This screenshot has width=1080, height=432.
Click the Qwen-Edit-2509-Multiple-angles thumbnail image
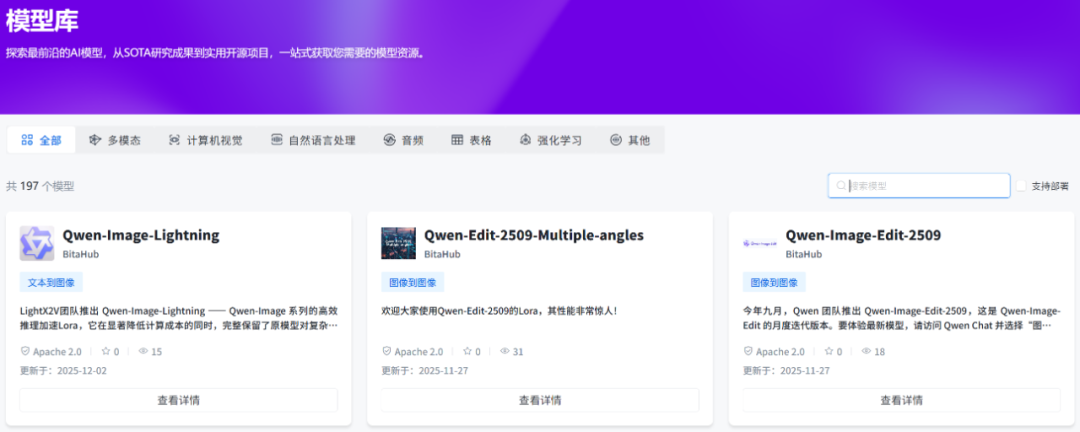[x=398, y=243]
